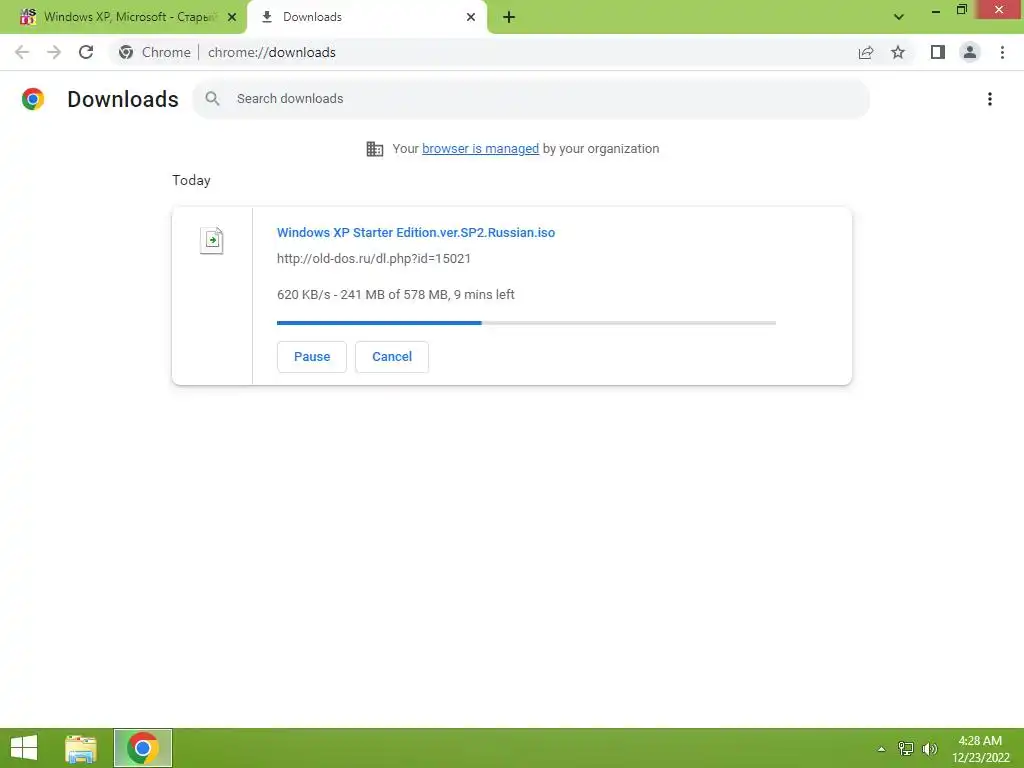Share this page via the share icon
1024x768 pixels.
click(866, 52)
